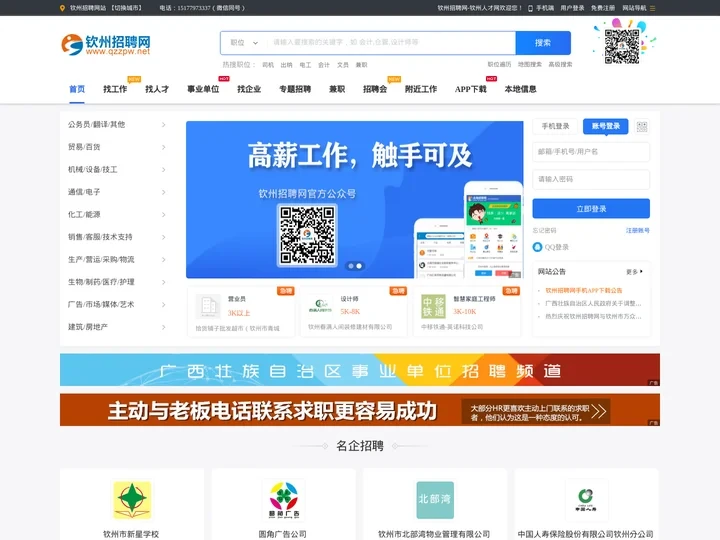
Task: Click the 营业员 job placeholder logo
Action: pos(208,306)
